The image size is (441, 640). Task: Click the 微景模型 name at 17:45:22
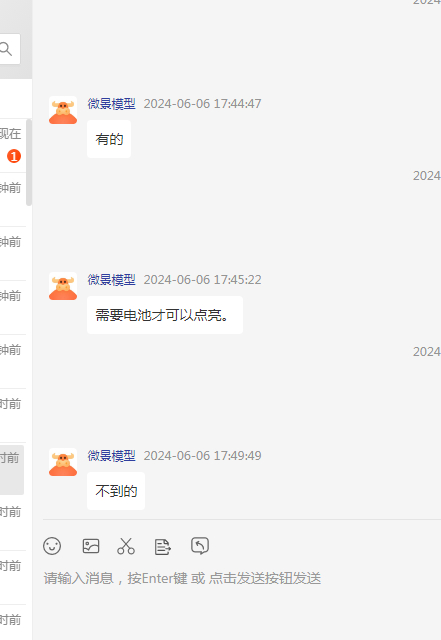click(111, 280)
